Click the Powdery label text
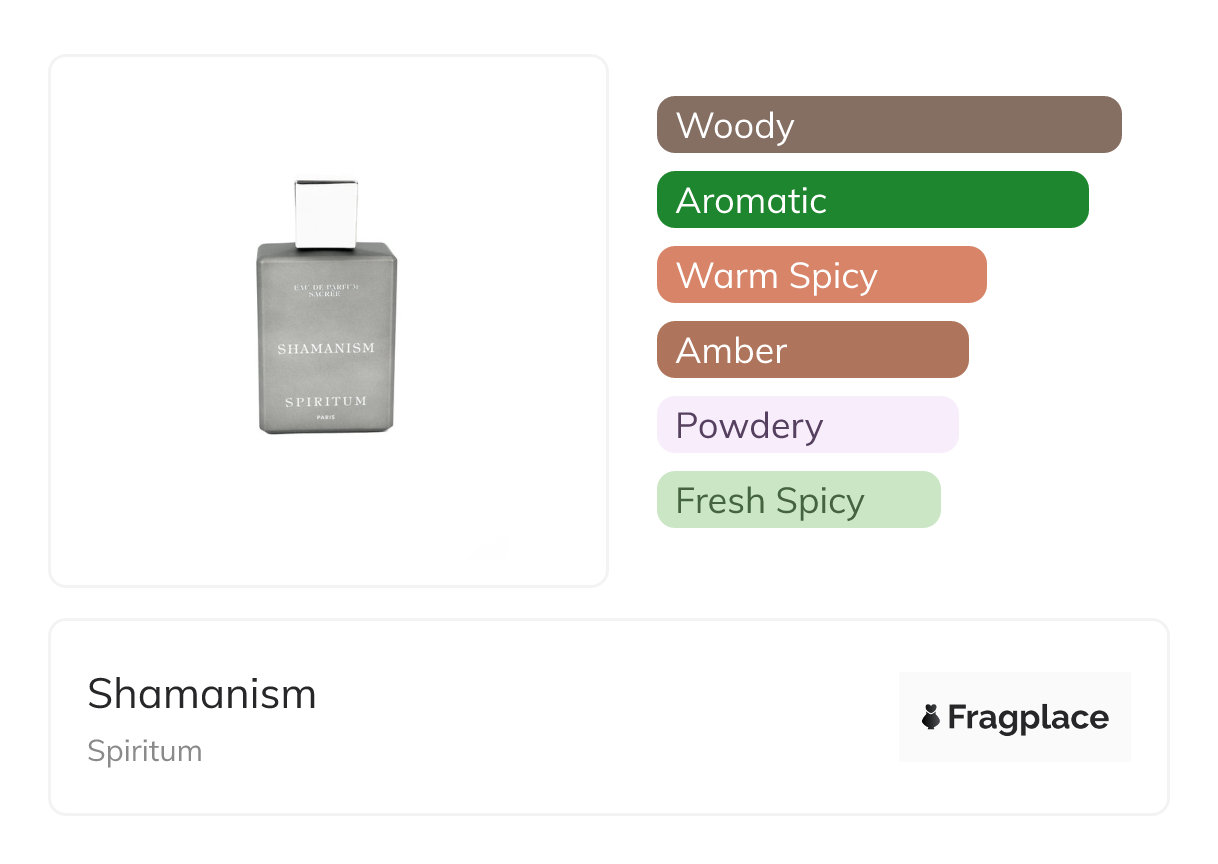The width and height of the screenshot is (1218, 864). click(749, 426)
